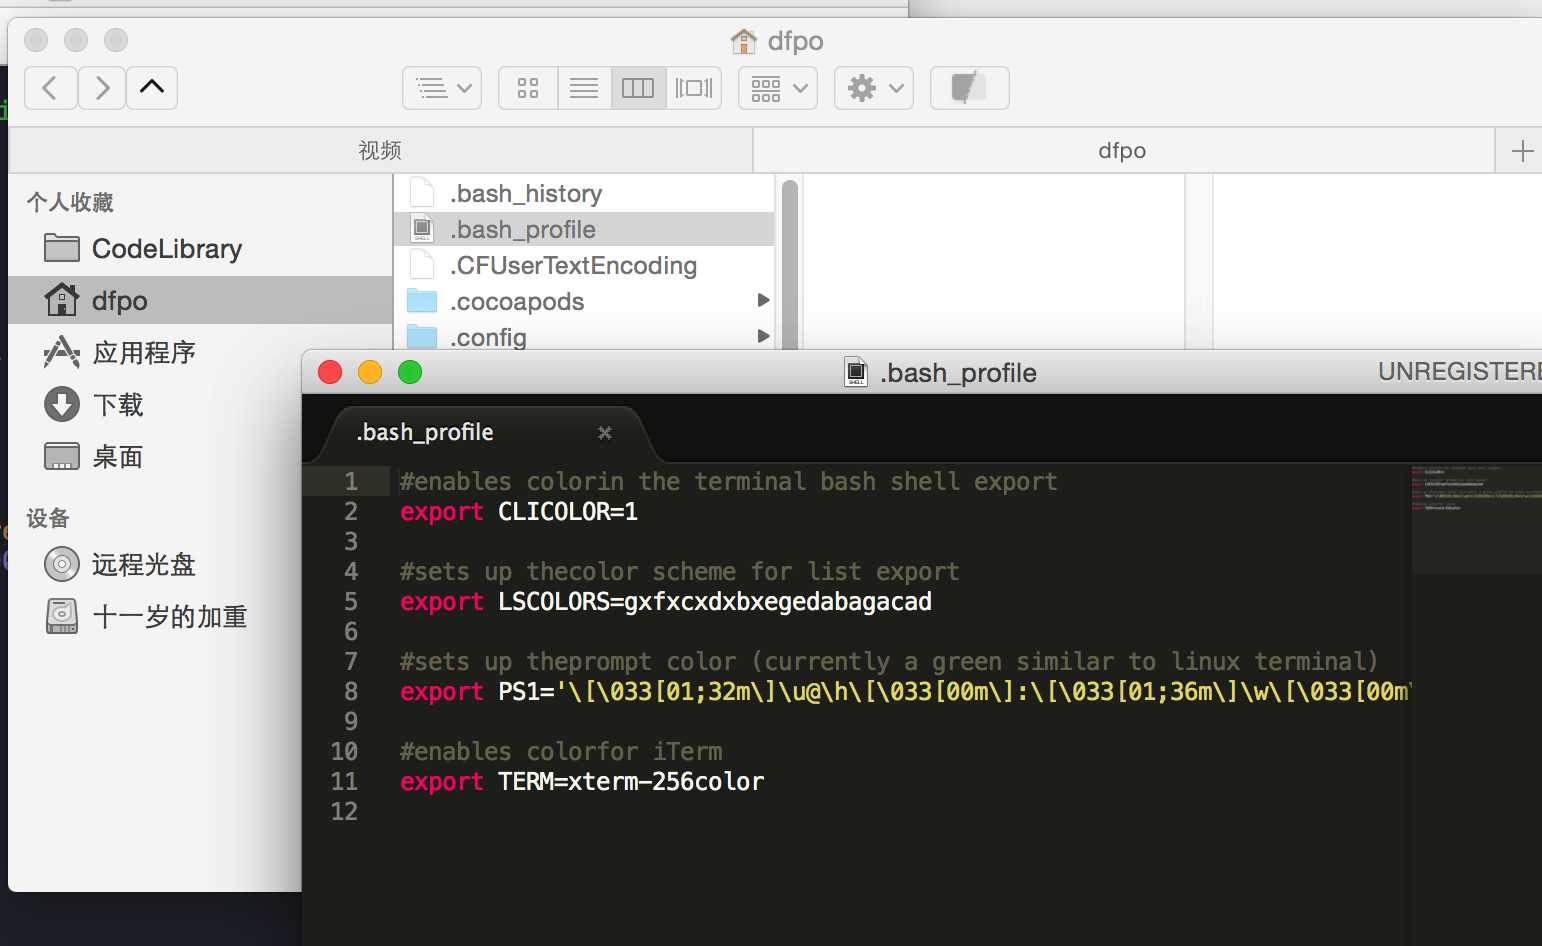1542x946 pixels.
Task: Click the 下载 download arrow icon
Action: click(x=62, y=404)
